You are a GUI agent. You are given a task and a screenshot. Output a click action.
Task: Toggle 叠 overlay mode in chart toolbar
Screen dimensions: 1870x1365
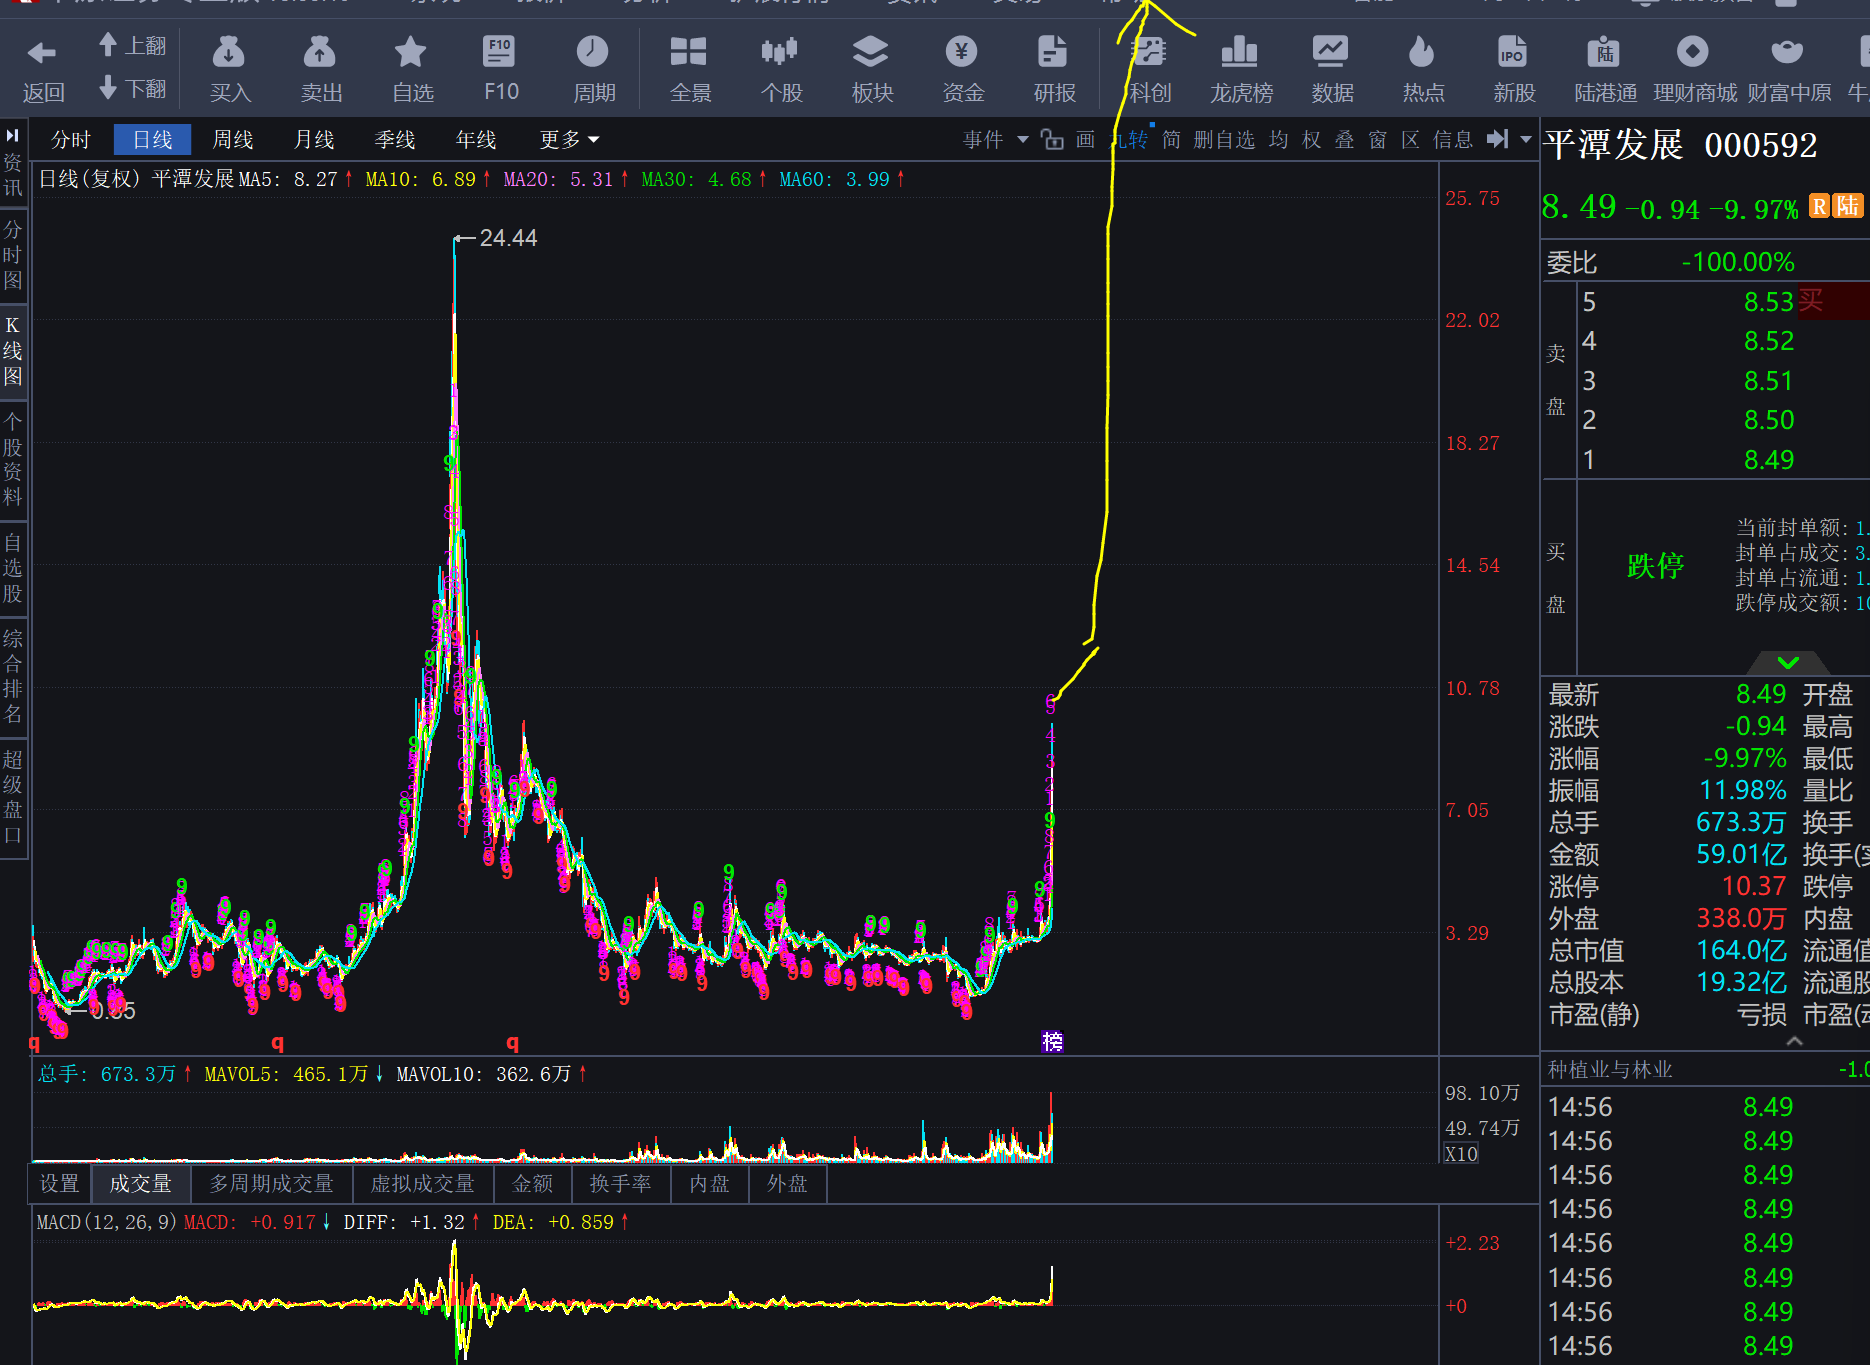click(1344, 139)
